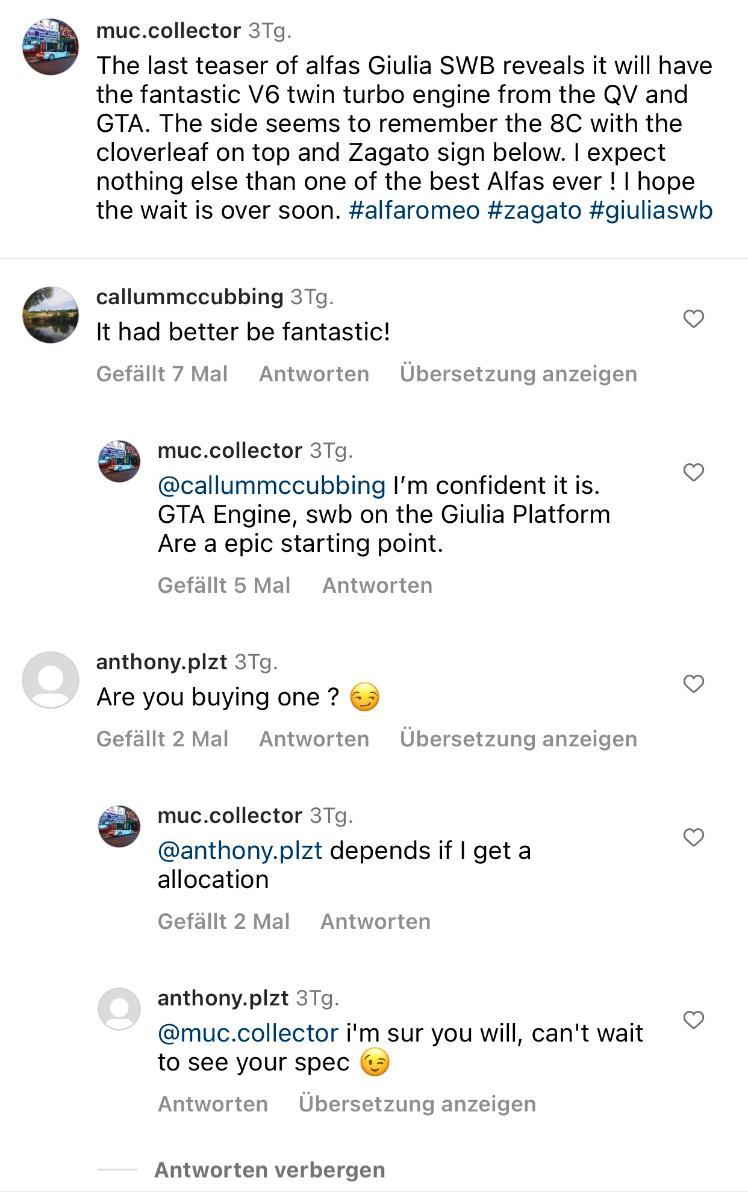
Task: View likes on "Gefällt 7 Mal"
Action: [162, 374]
